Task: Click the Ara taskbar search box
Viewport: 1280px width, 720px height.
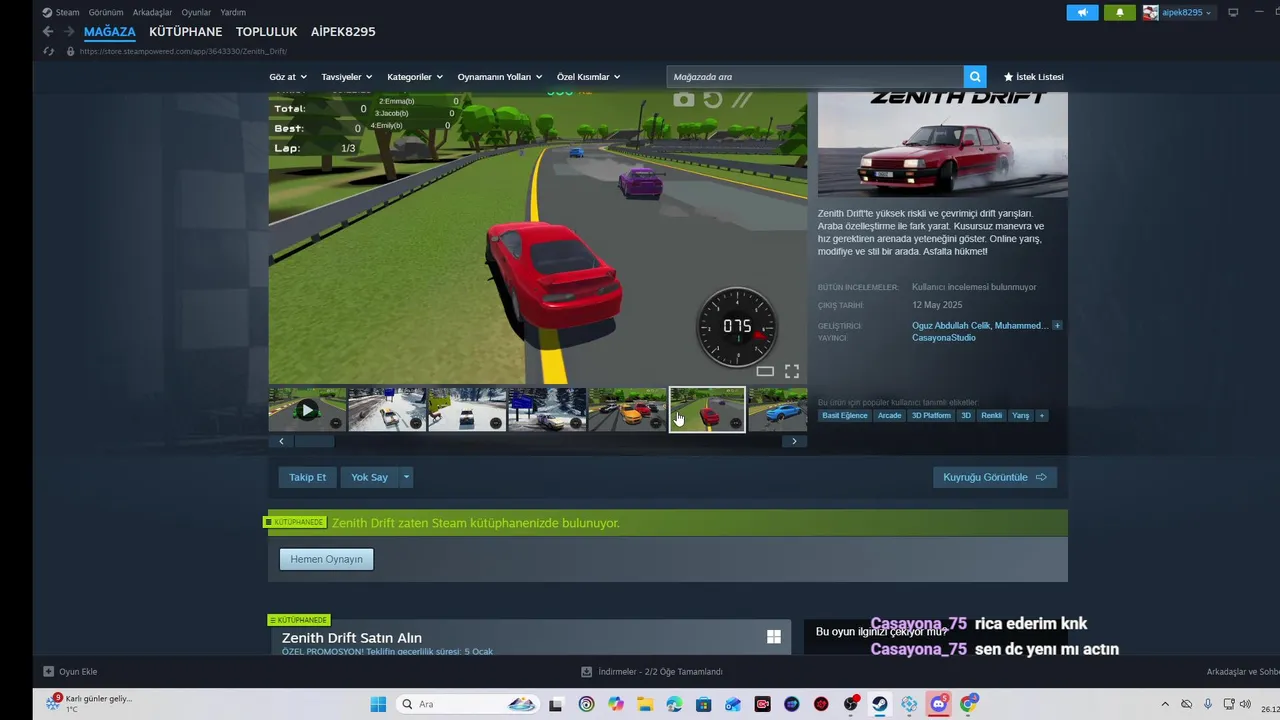Action: click(x=467, y=704)
